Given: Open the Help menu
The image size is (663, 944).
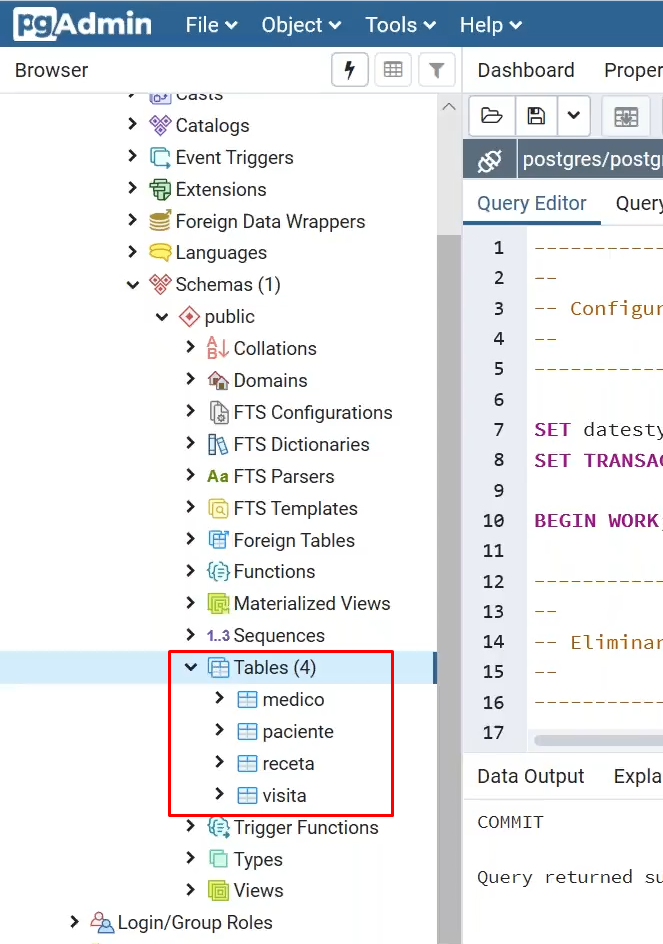Looking at the screenshot, I should [490, 25].
